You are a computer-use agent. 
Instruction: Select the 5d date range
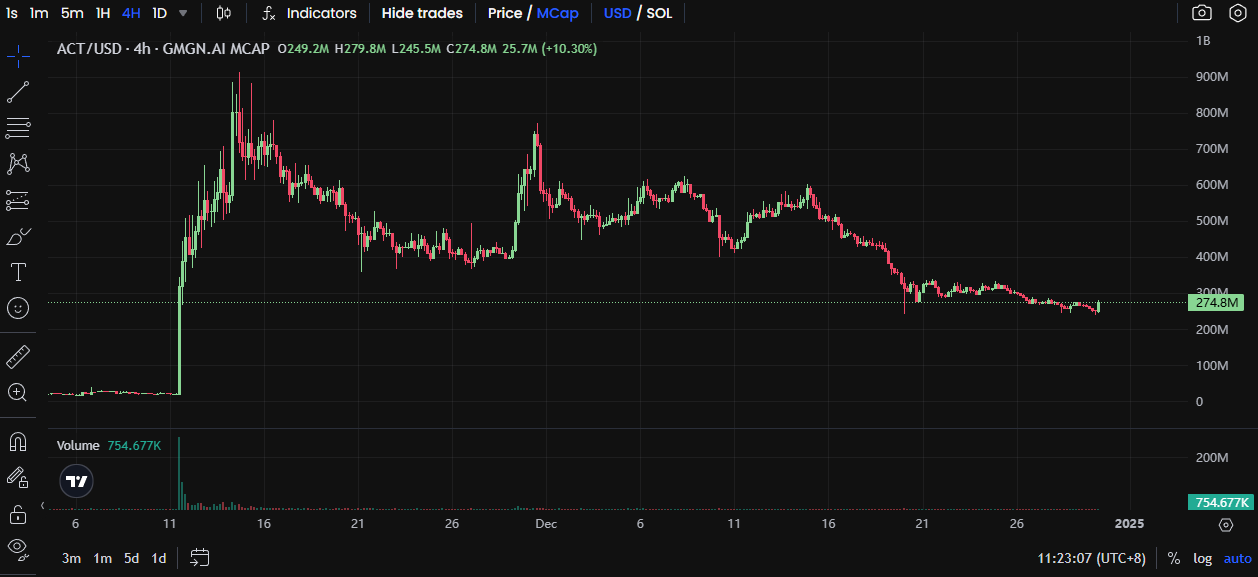pos(131,558)
